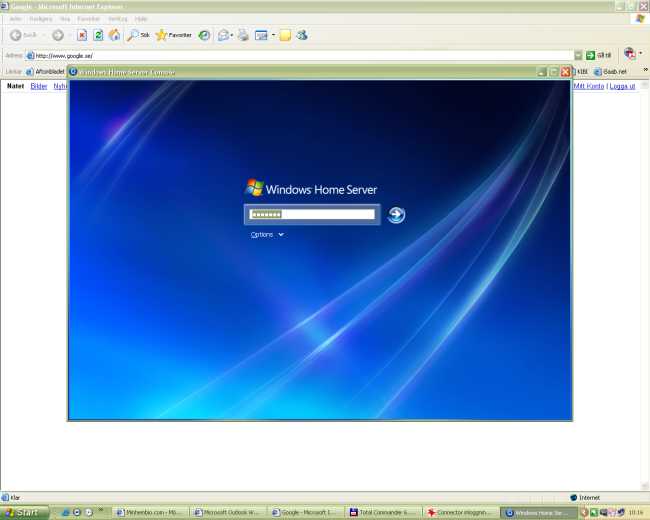Image resolution: width=650 pixels, height=520 pixels.
Task: Open the dropdown arrow beside the Back button
Action: coord(44,35)
